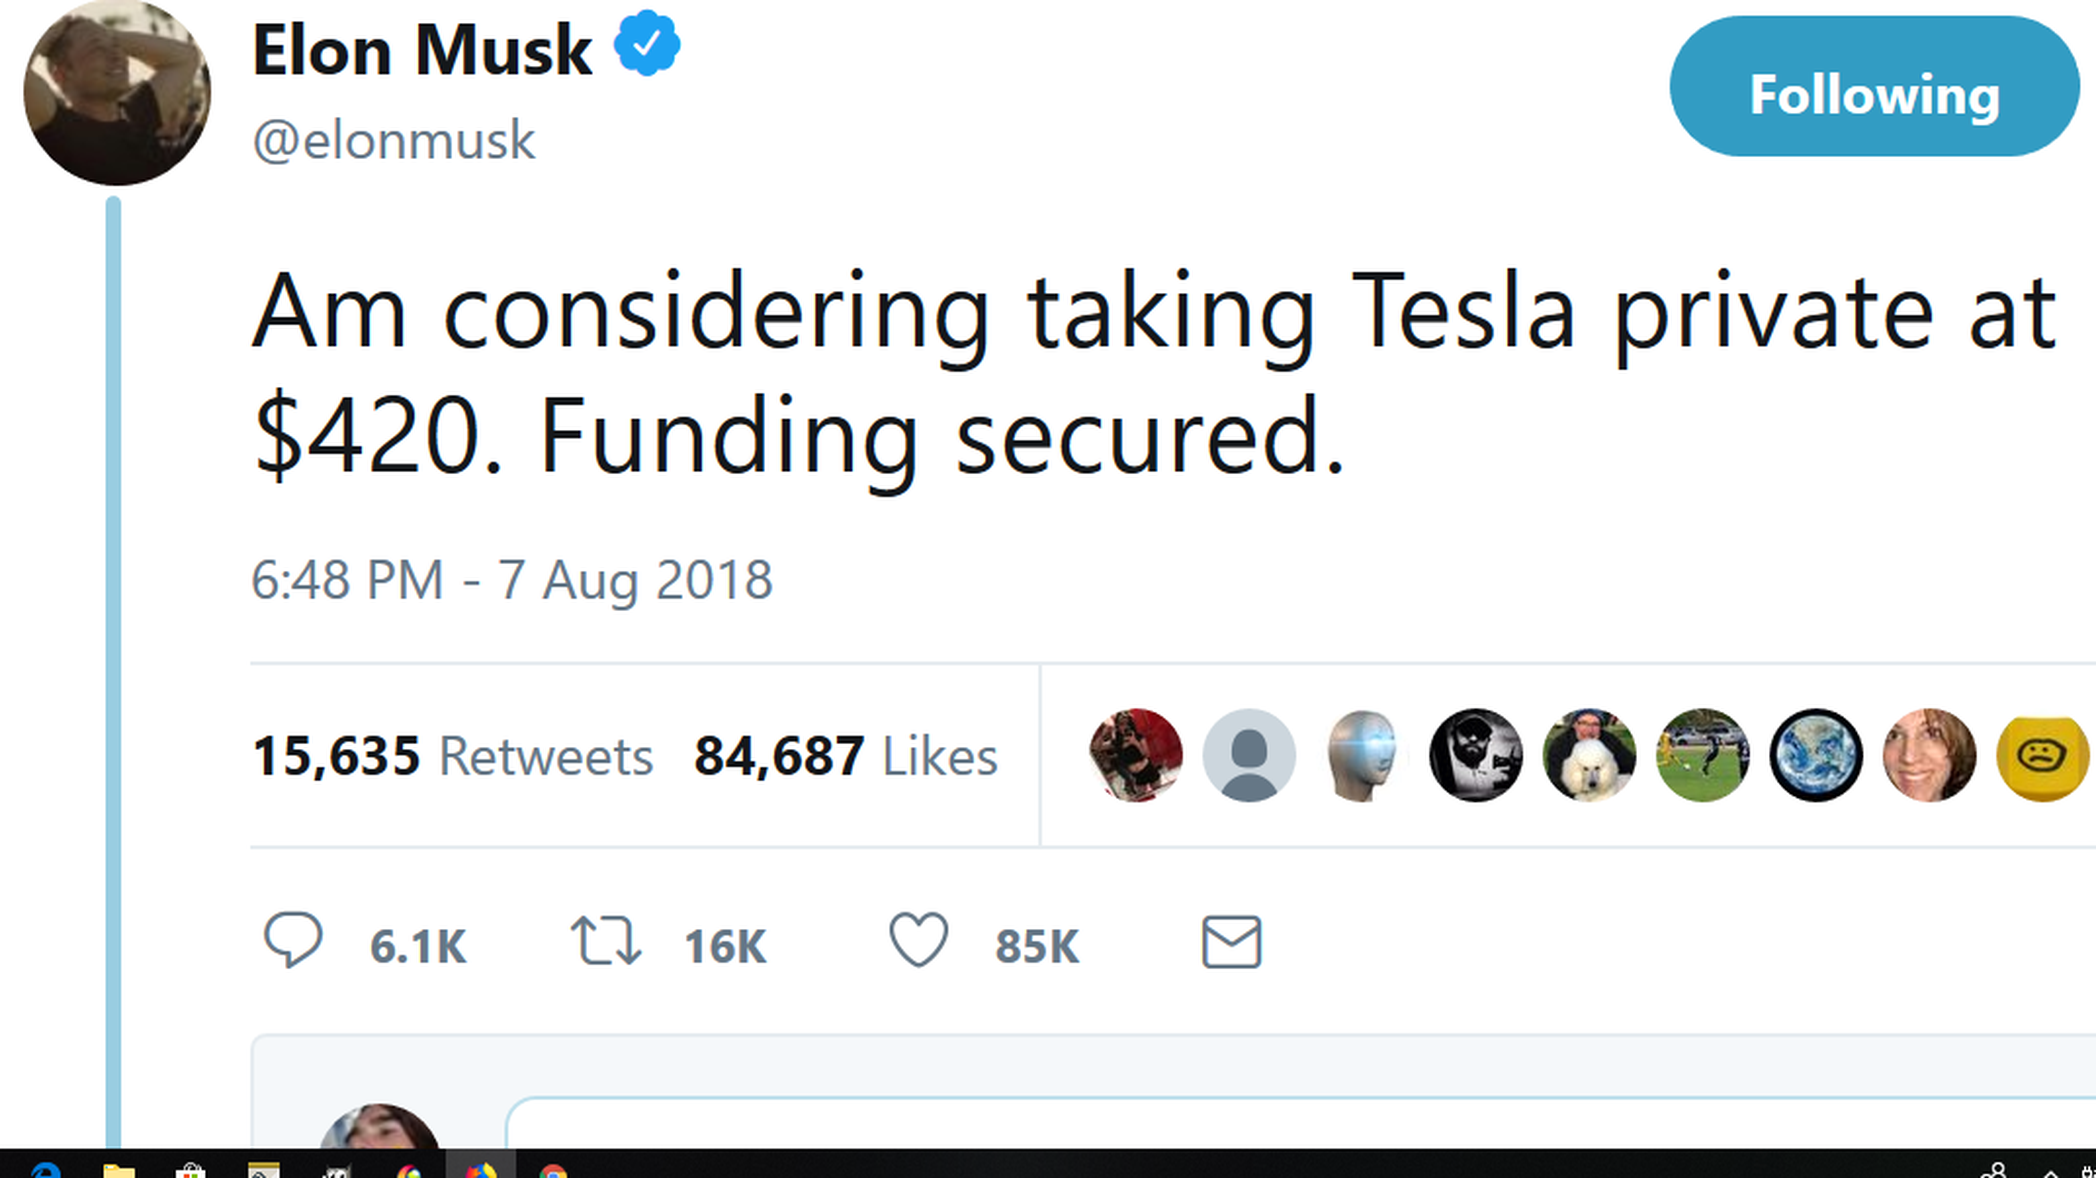
Task: Open Microsoft Edge from the taskbar
Action: pos(45,1170)
